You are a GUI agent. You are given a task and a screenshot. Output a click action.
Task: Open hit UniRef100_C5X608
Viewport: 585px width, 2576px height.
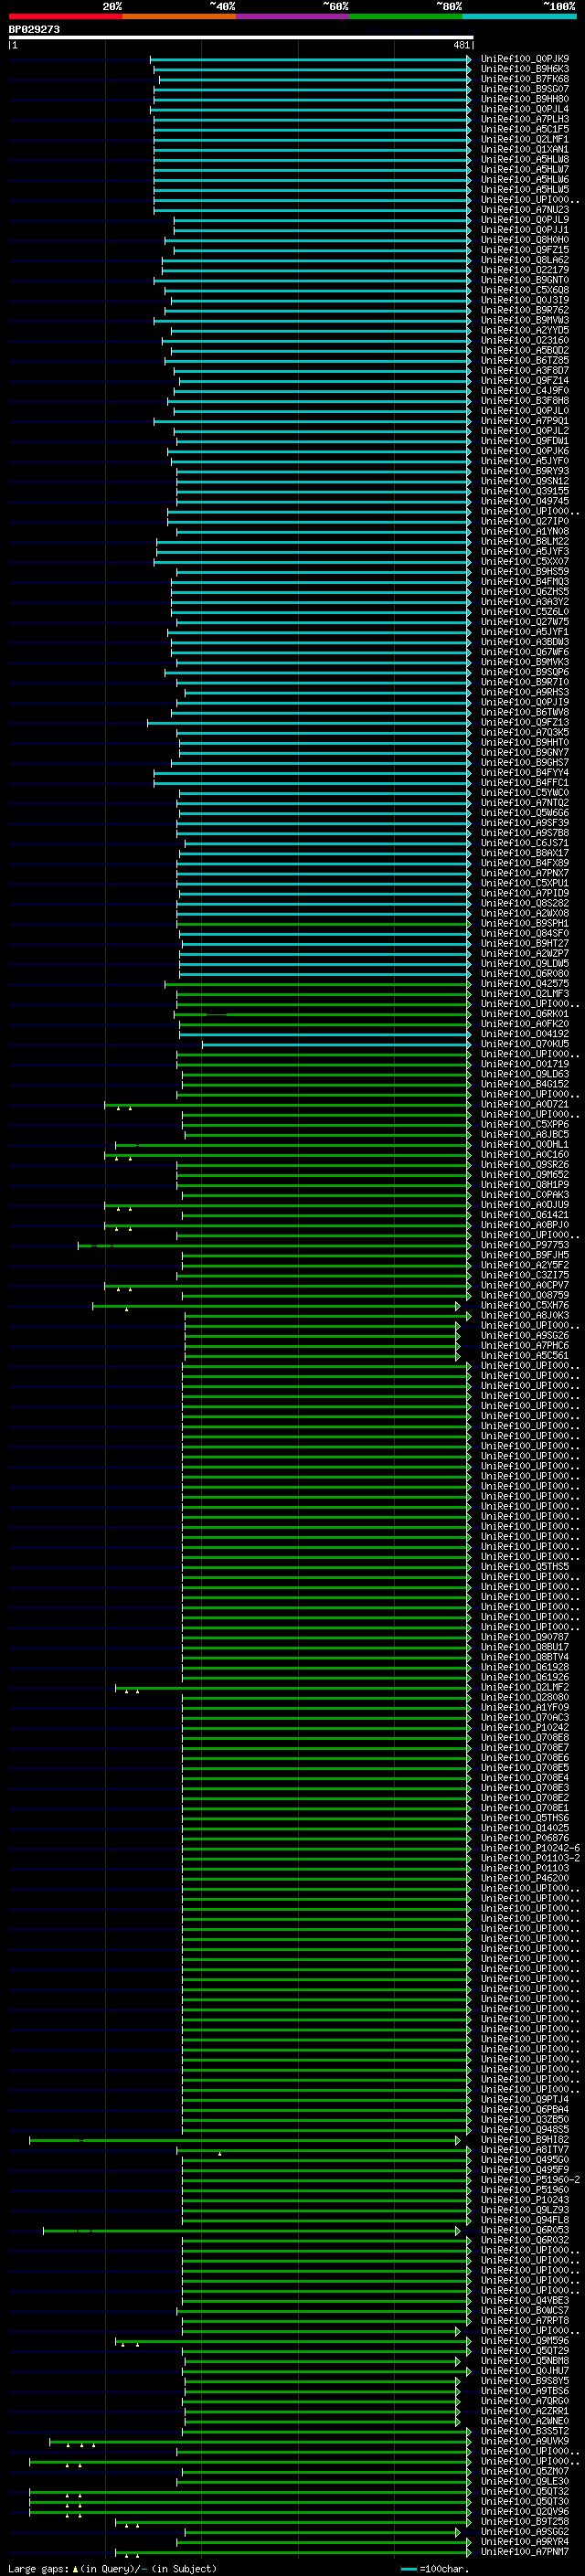click(x=525, y=290)
